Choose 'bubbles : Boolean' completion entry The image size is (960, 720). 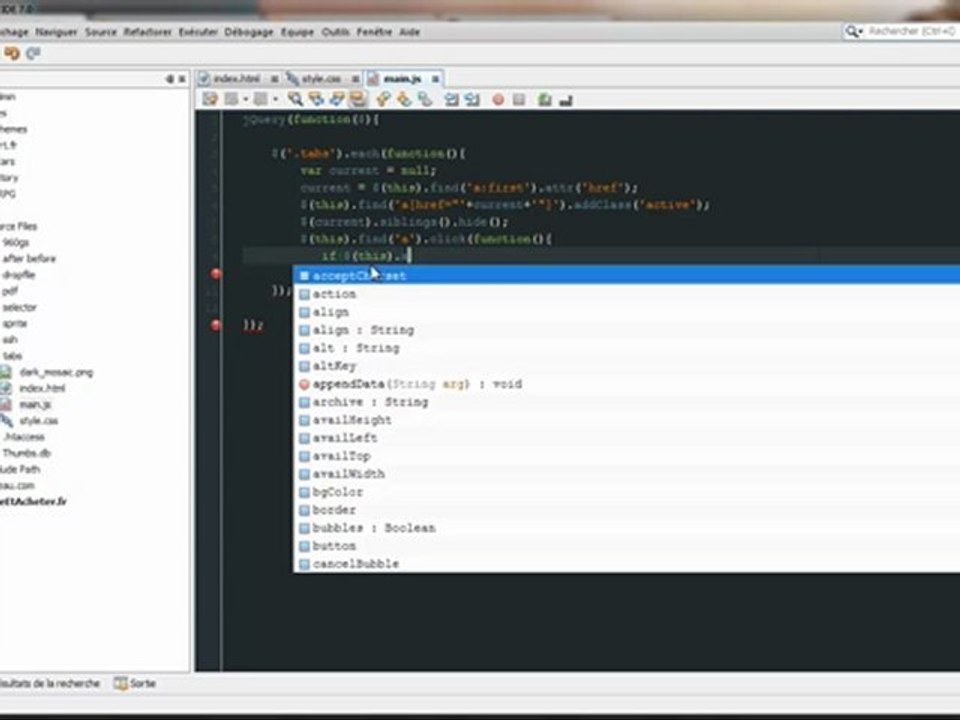627,528
